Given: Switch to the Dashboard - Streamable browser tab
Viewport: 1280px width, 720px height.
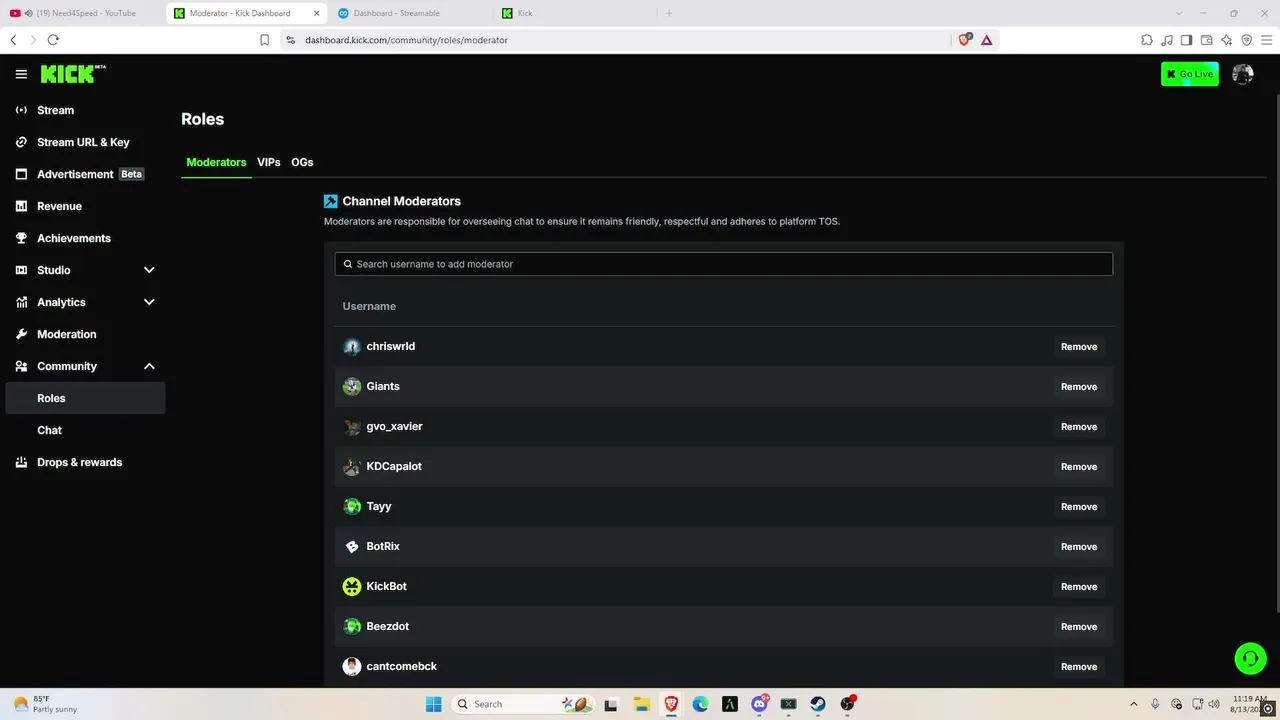Looking at the screenshot, I should coord(409,13).
